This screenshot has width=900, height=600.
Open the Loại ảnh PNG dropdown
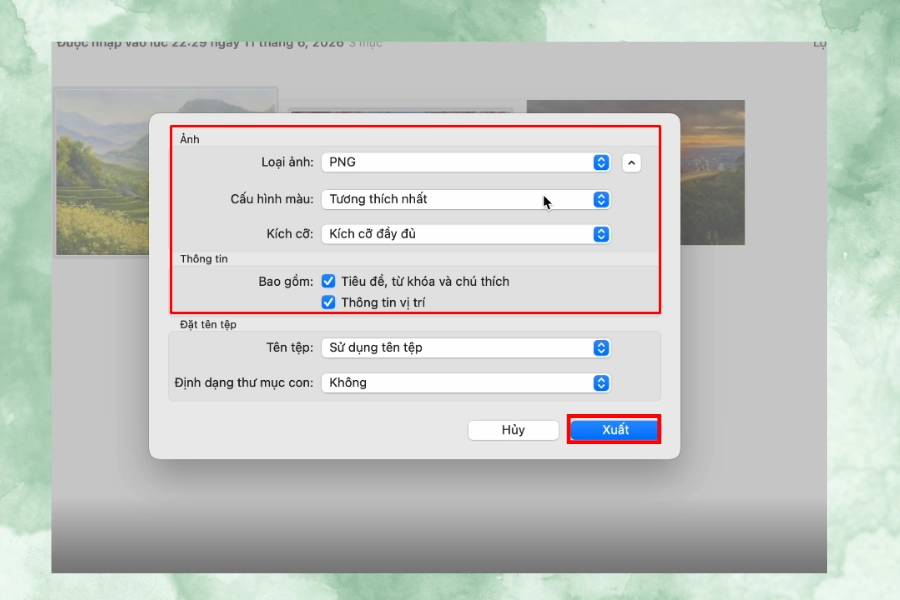[465, 162]
